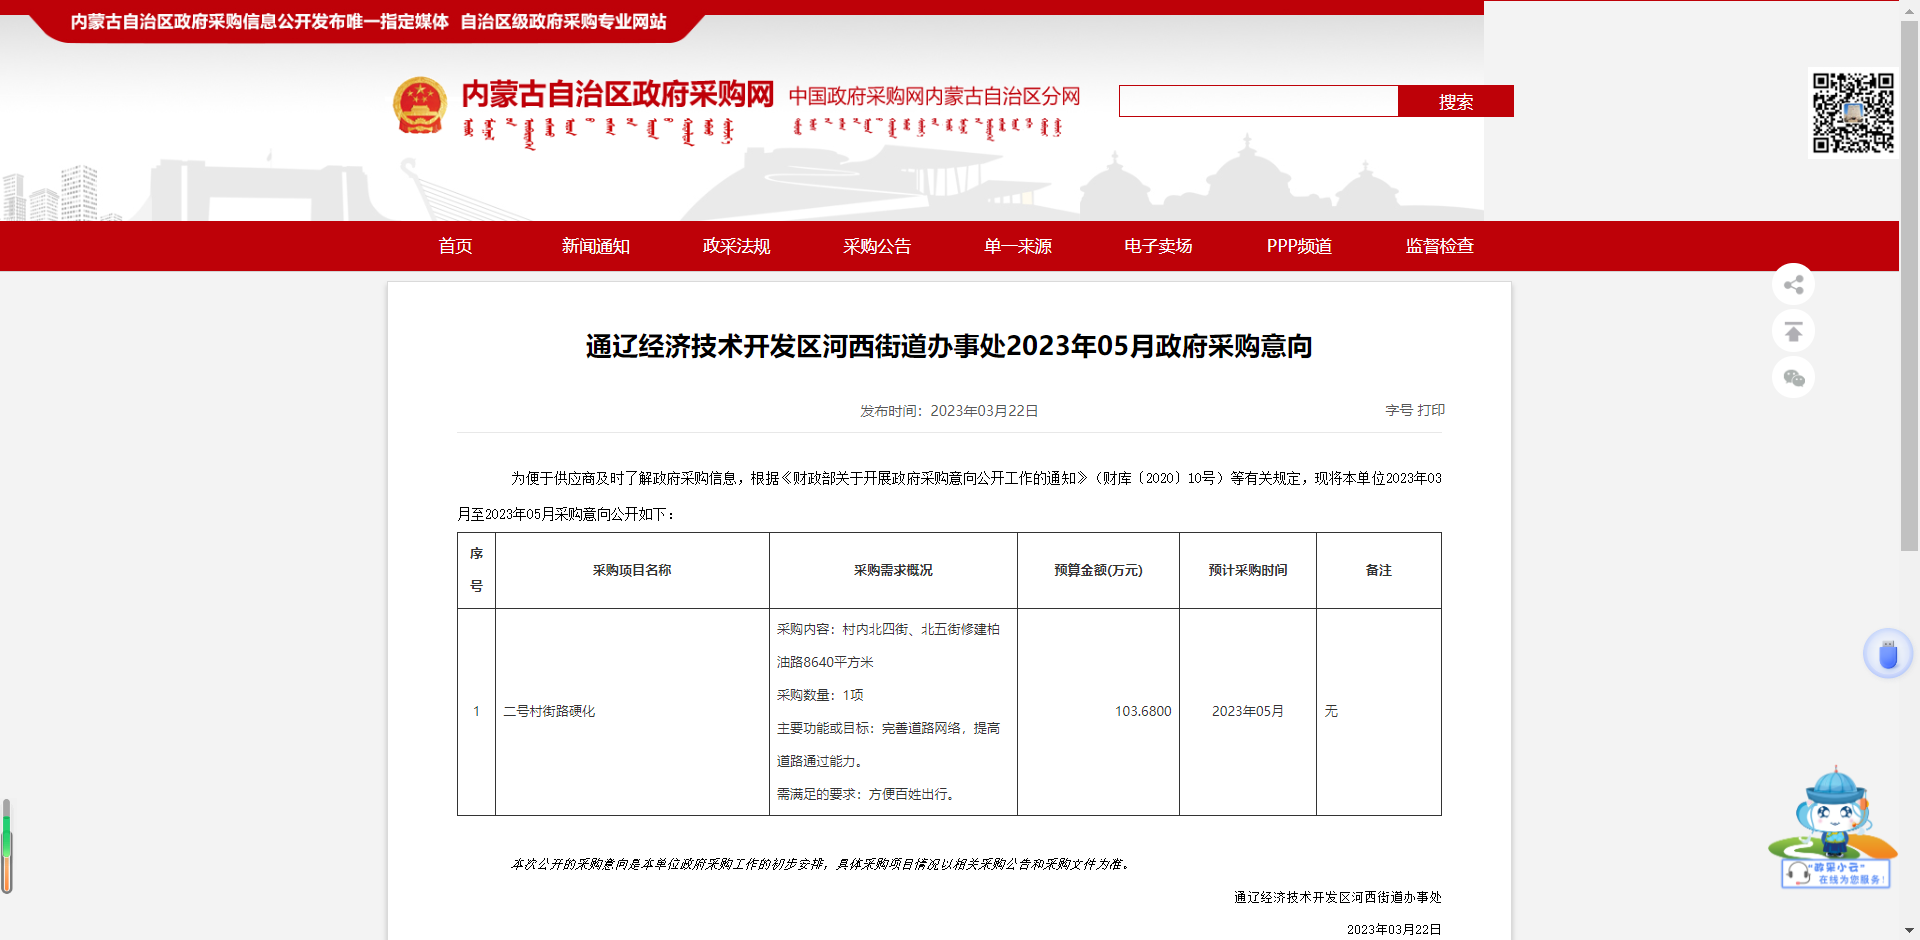Image resolution: width=1920 pixels, height=940 pixels.
Task: Click the national emblem logo
Action: point(420,106)
